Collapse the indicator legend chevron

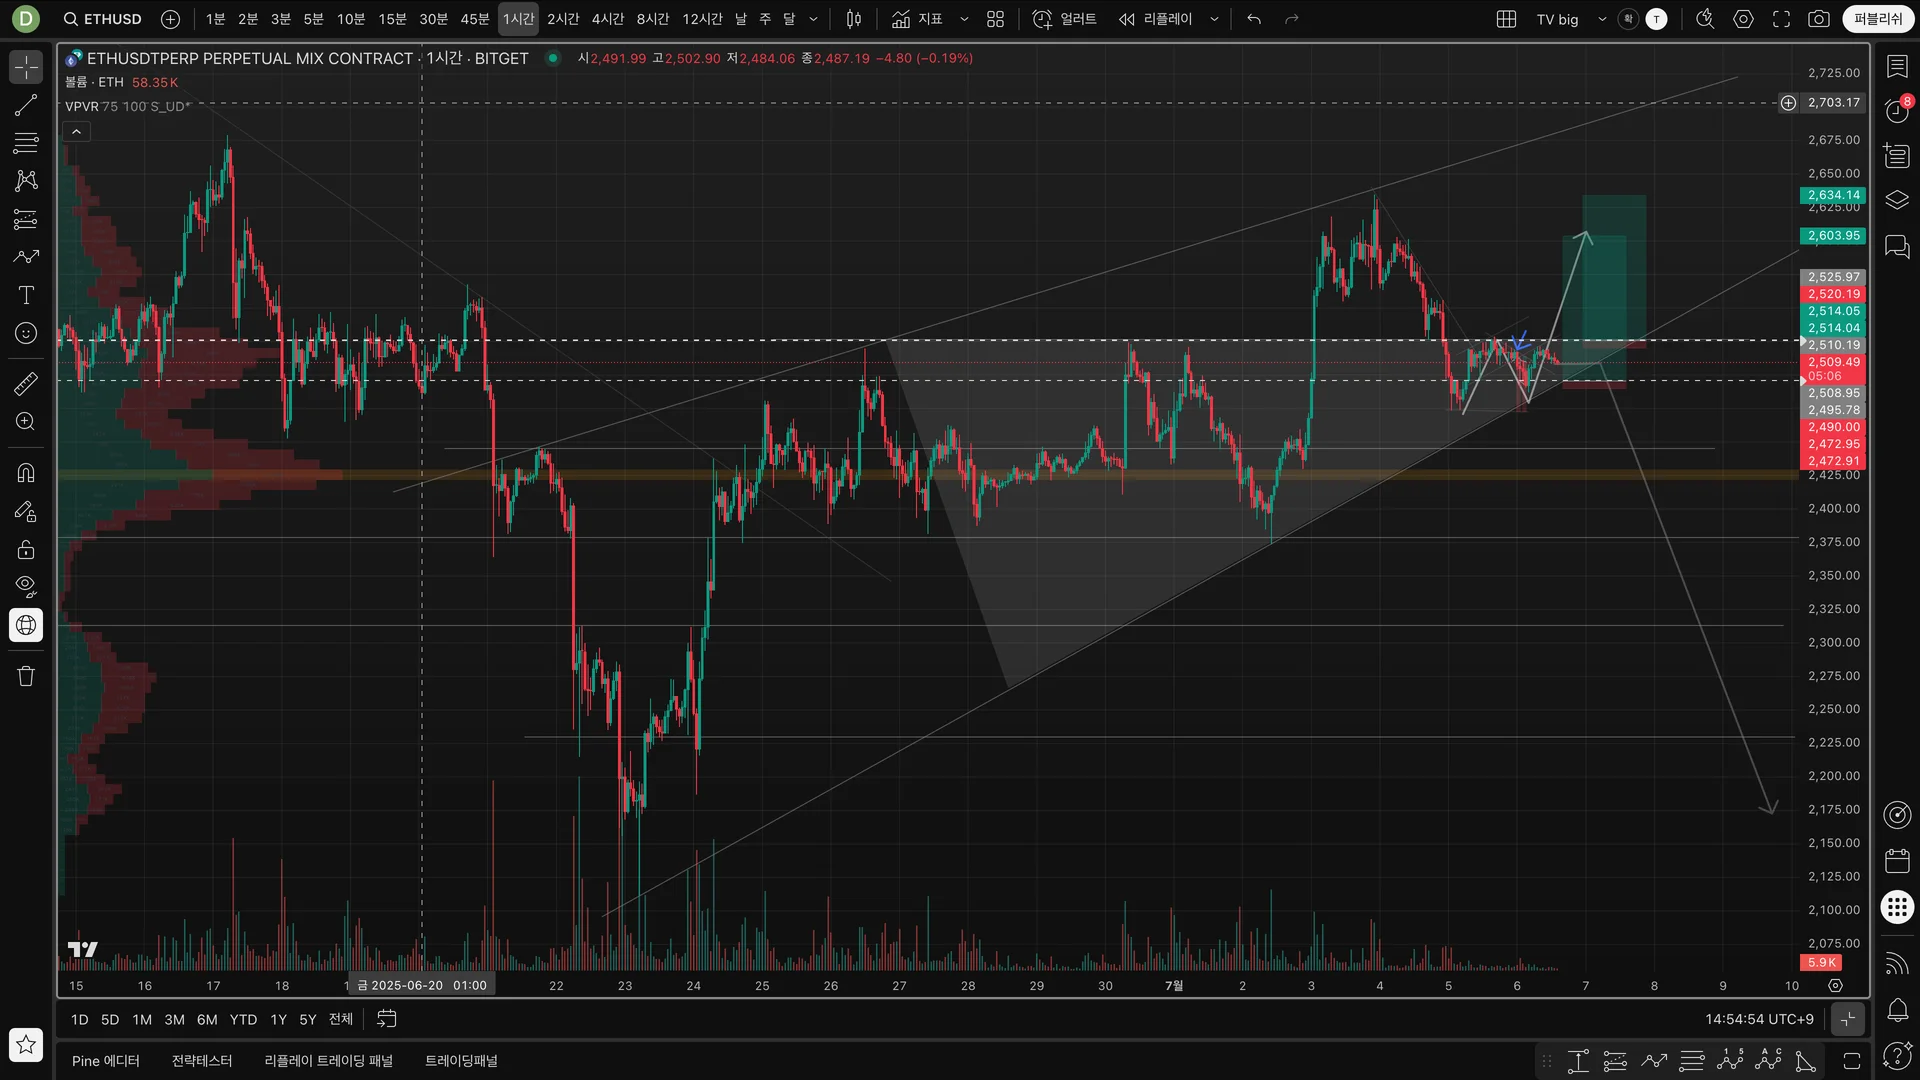click(x=76, y=132)
